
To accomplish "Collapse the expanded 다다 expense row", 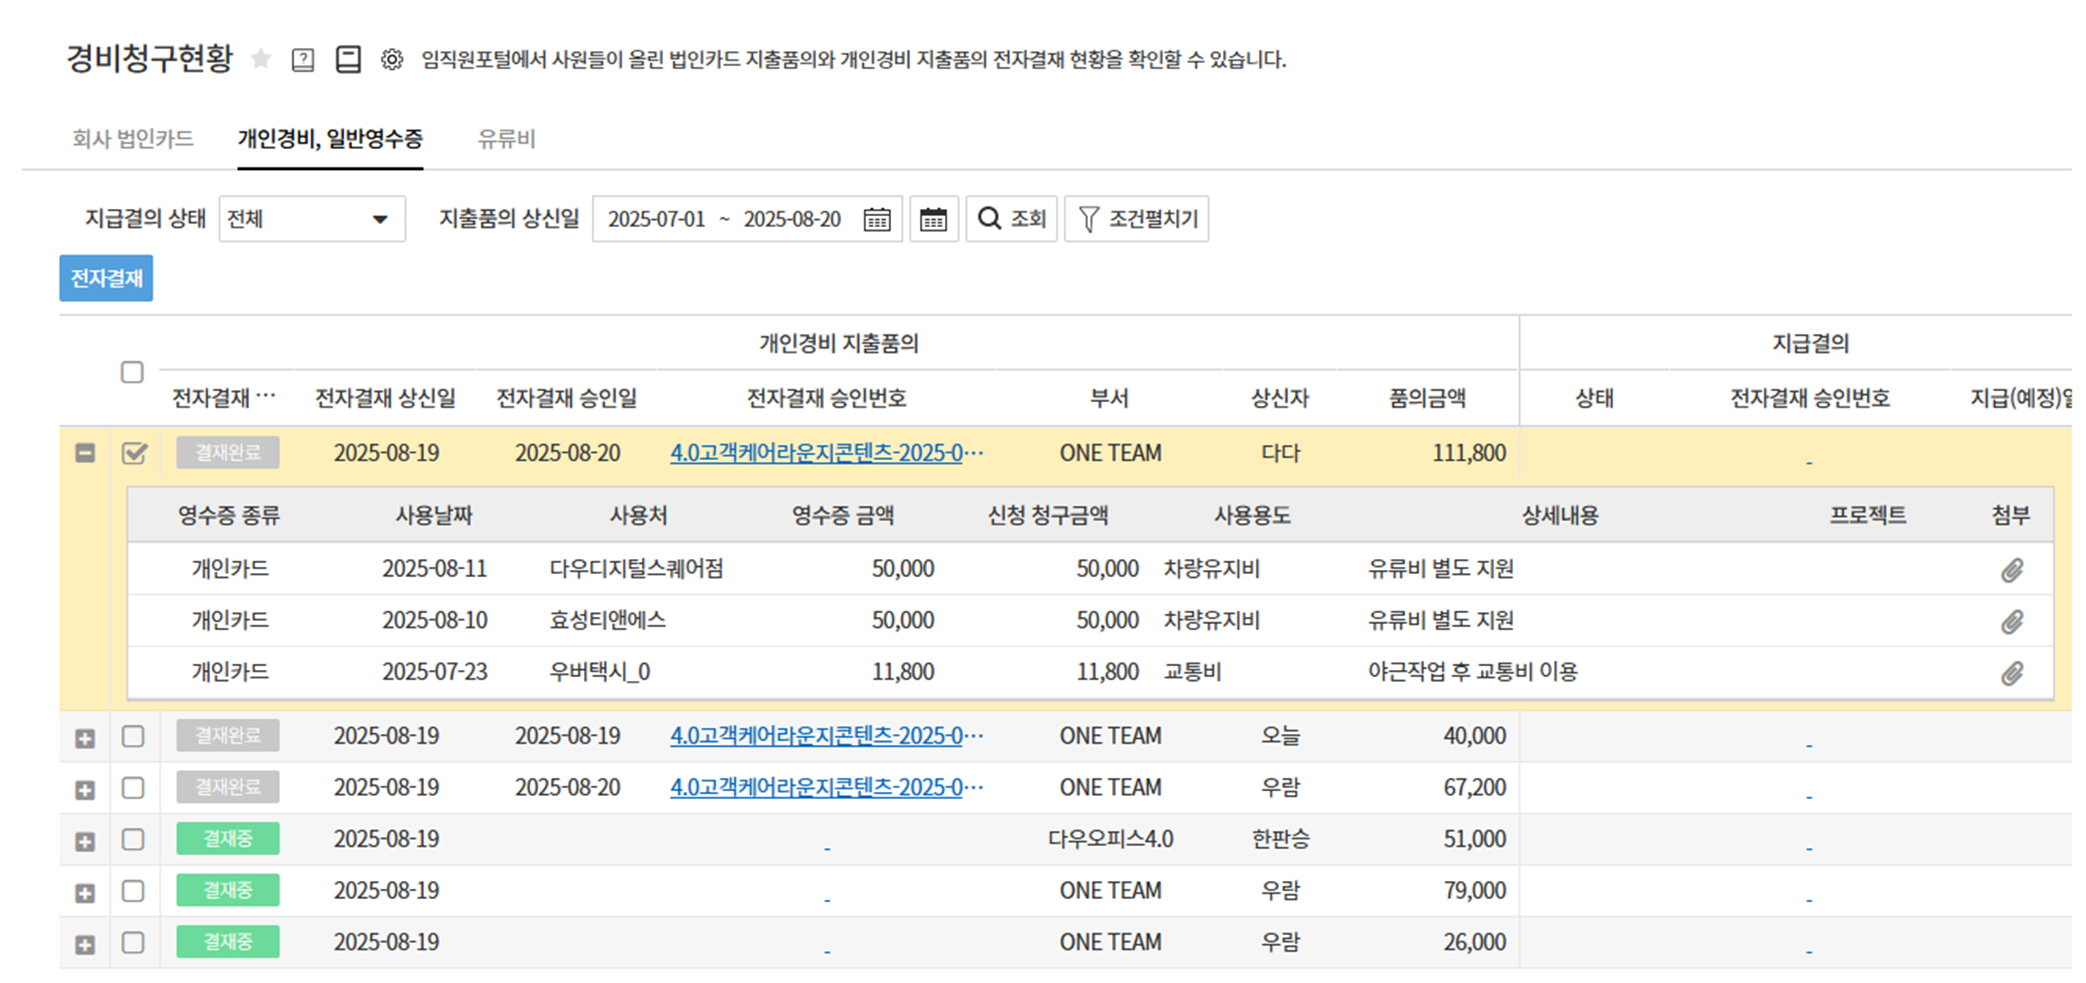I will click(x=85, y=453).
